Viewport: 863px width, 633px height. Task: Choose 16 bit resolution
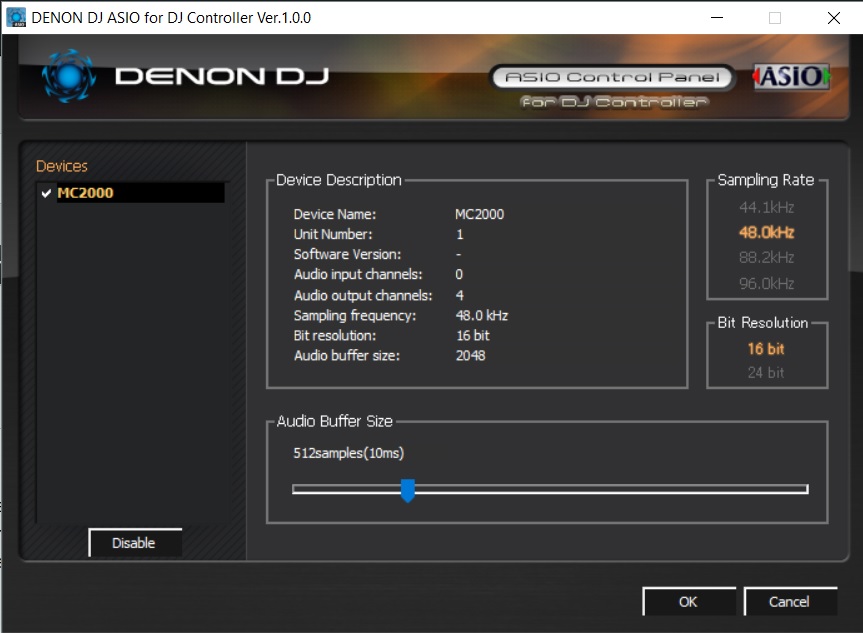pos(766,348)
